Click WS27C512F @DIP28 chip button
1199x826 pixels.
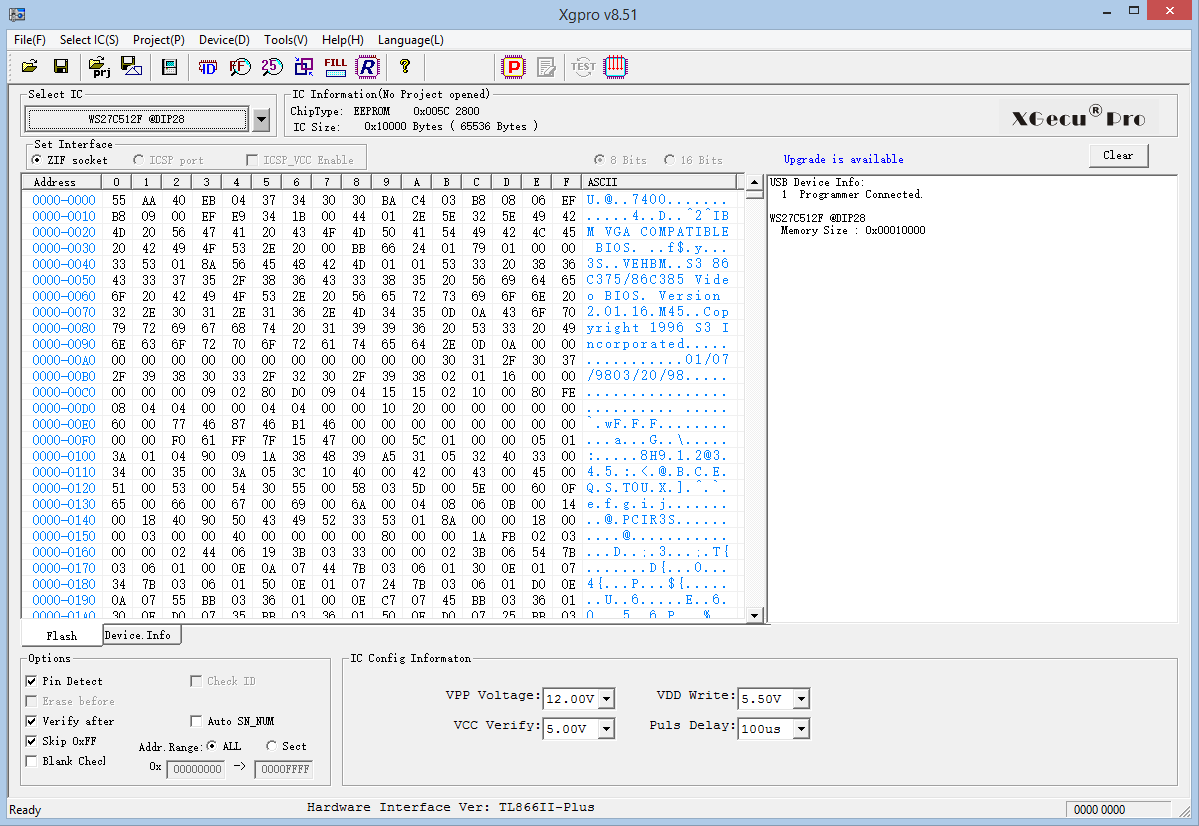tap(137, 119)
